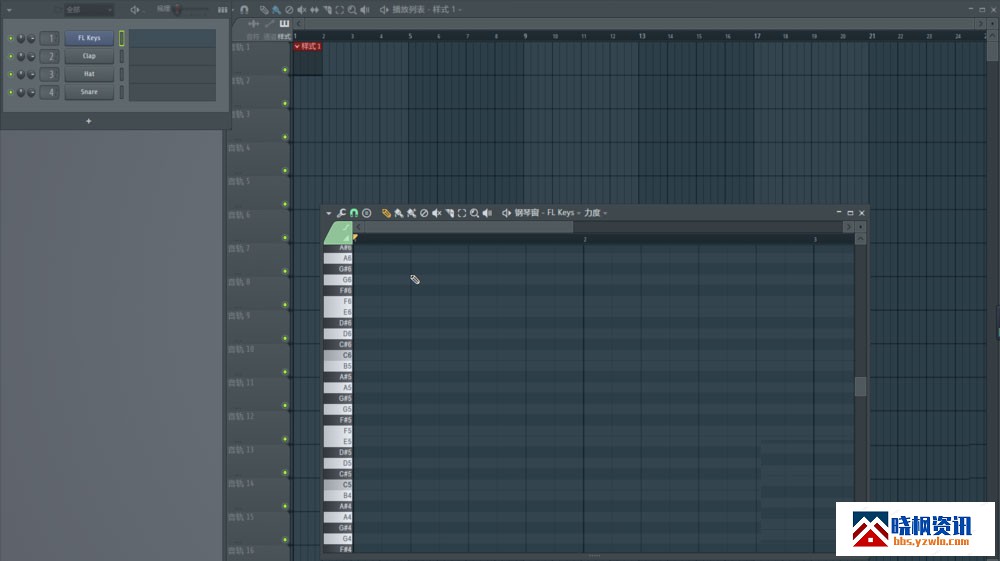Open the Hat channel button
Image resolution: width=1000 pixels, height=561 pixels.
89,74
